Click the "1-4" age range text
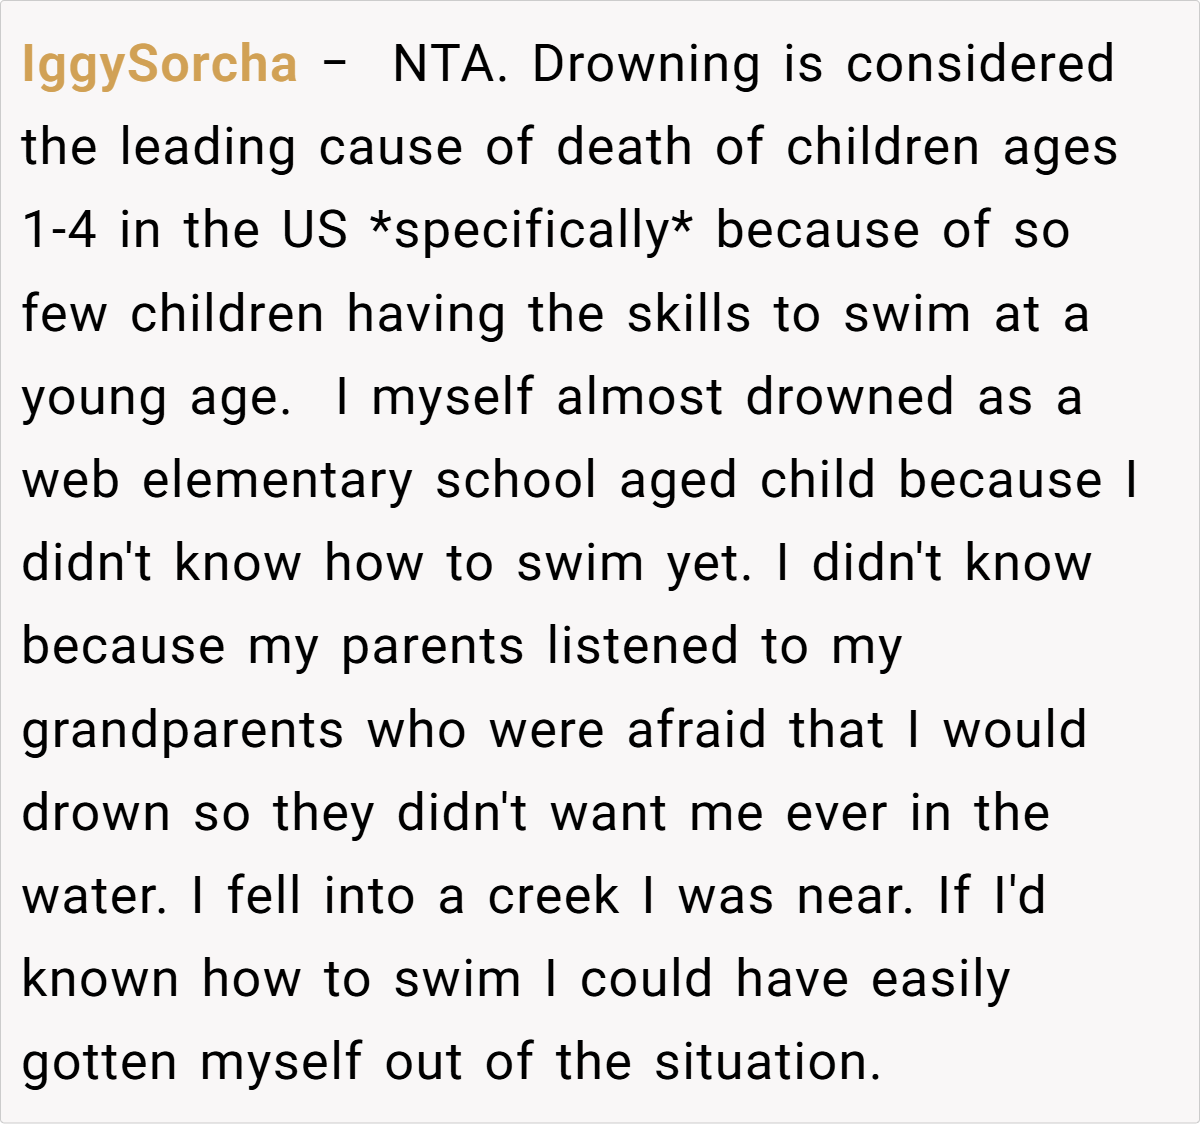Viewport: 1200px width, 1124px height. click(x=59, y=230)
